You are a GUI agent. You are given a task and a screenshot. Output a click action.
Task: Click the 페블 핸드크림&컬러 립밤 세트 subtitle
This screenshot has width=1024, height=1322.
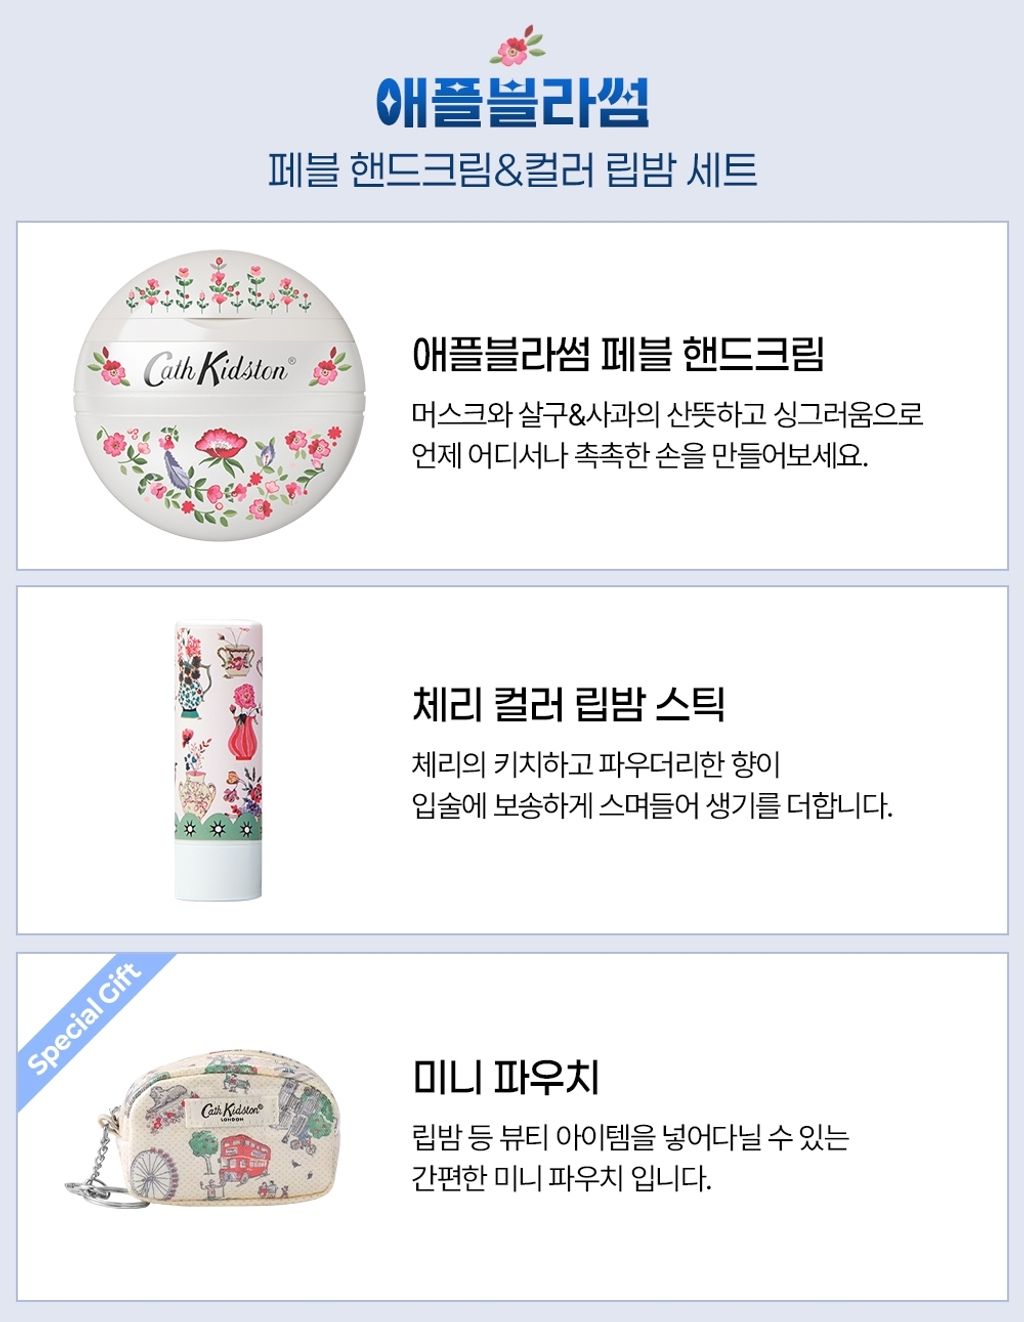[x=512, y=171]
